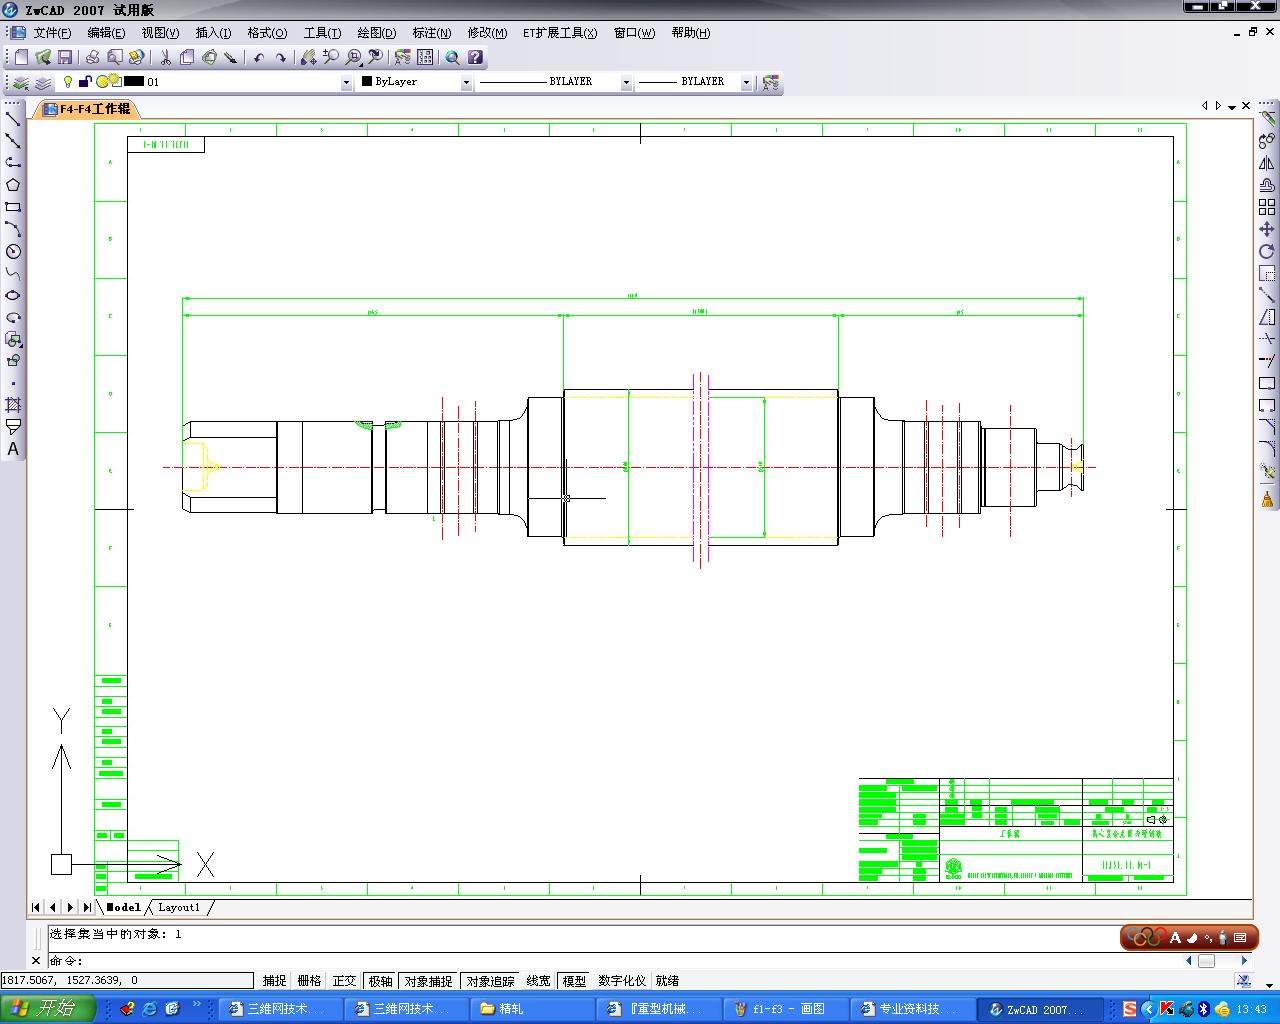1280x1024 pixels.
Task: Select the Hatch fill tool
Action: pos(13,405)
